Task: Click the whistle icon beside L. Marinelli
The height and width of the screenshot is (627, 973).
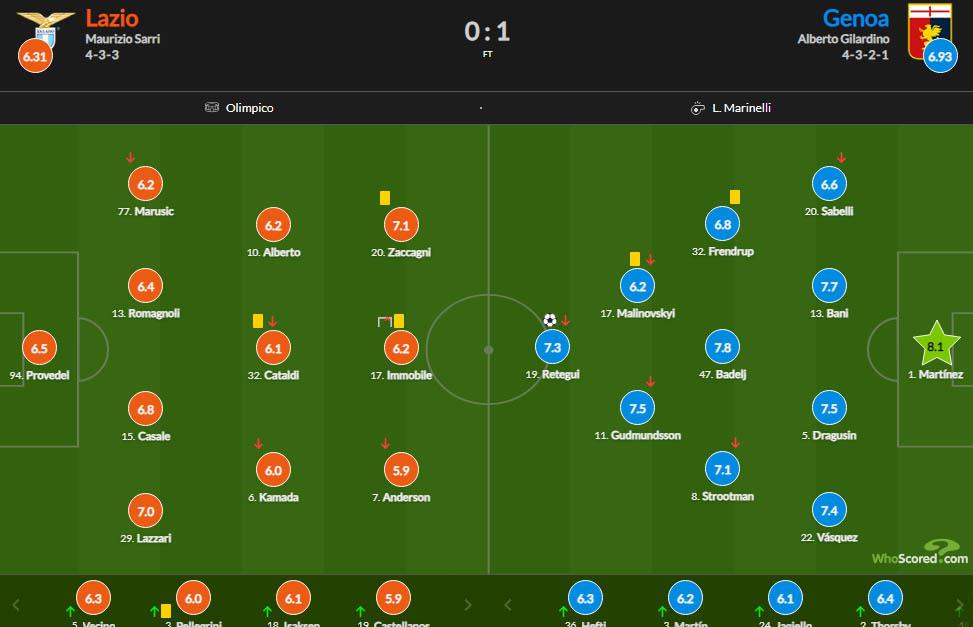Action: click(x=698, y=108)
